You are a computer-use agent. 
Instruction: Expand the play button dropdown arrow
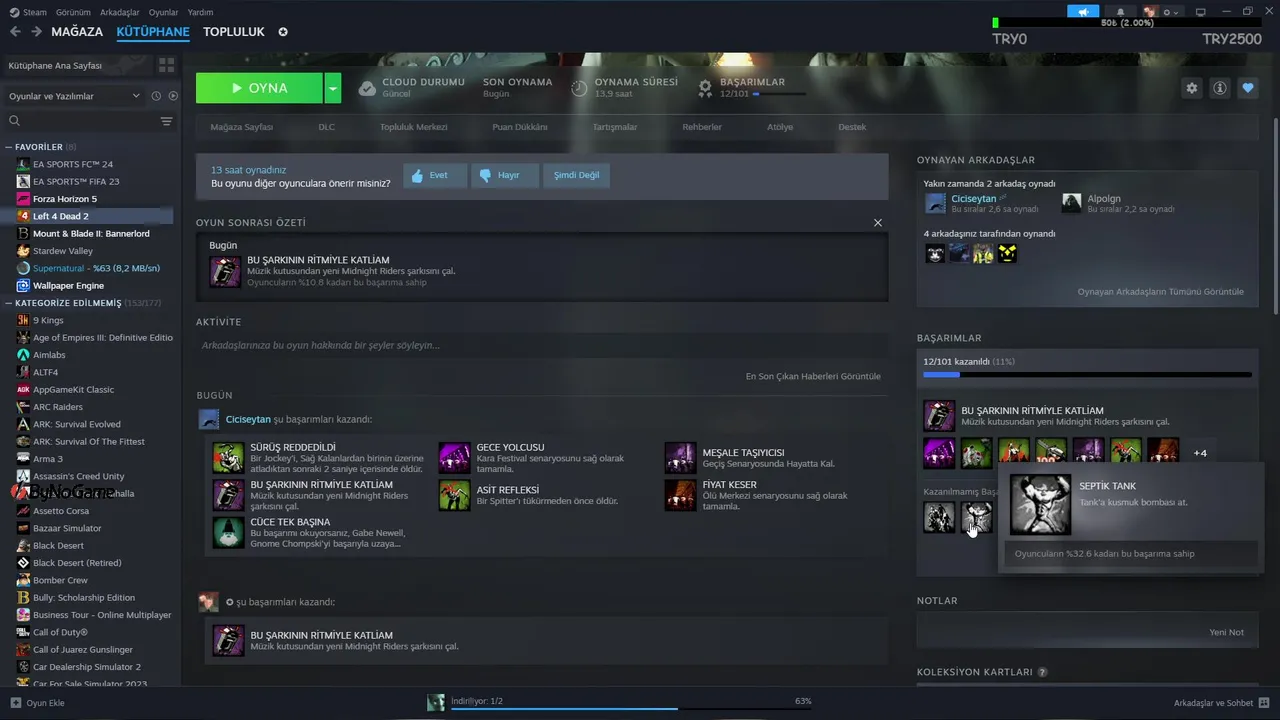(333, 88)
